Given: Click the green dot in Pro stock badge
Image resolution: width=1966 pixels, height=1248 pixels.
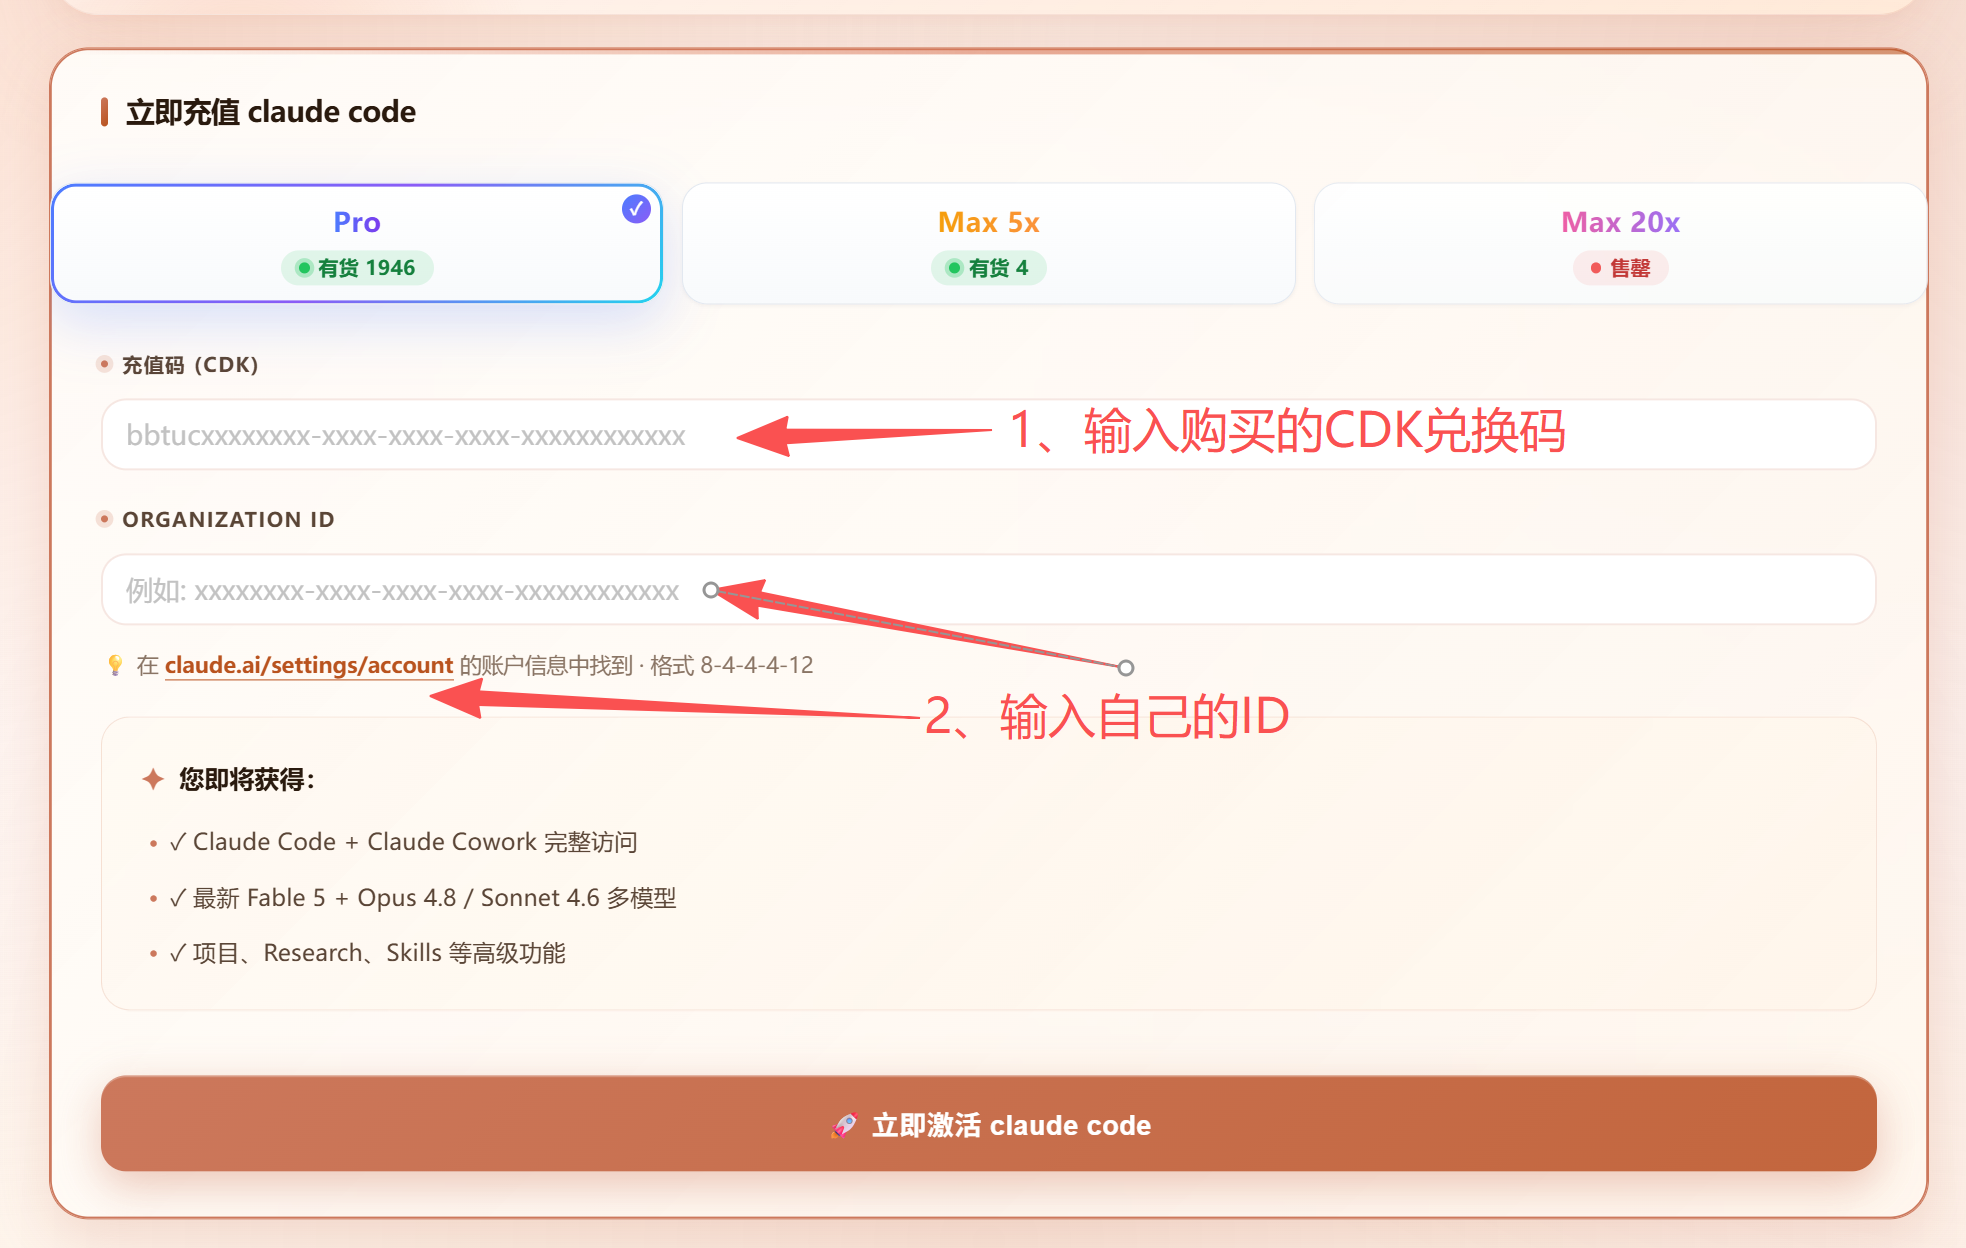Looking at the screenshot, I should [304, 268].
